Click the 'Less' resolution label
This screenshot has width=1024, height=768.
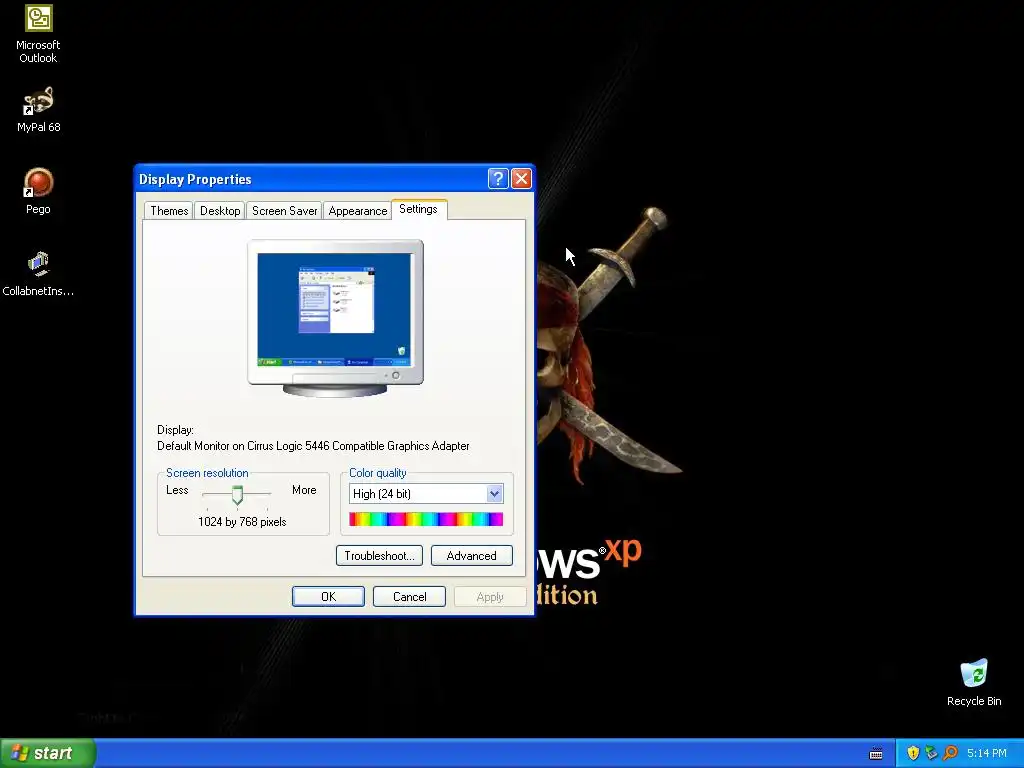(x=177, y=490)
